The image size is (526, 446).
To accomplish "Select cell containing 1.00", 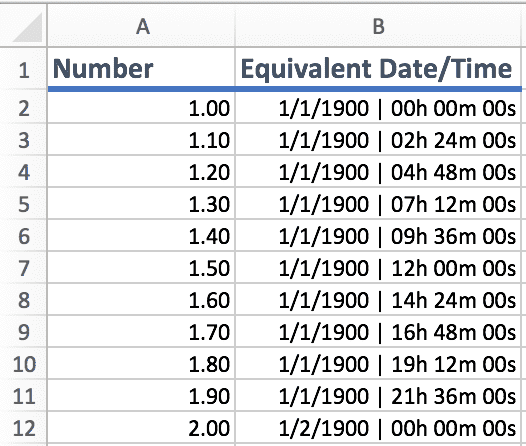I will tap(141, 108).
